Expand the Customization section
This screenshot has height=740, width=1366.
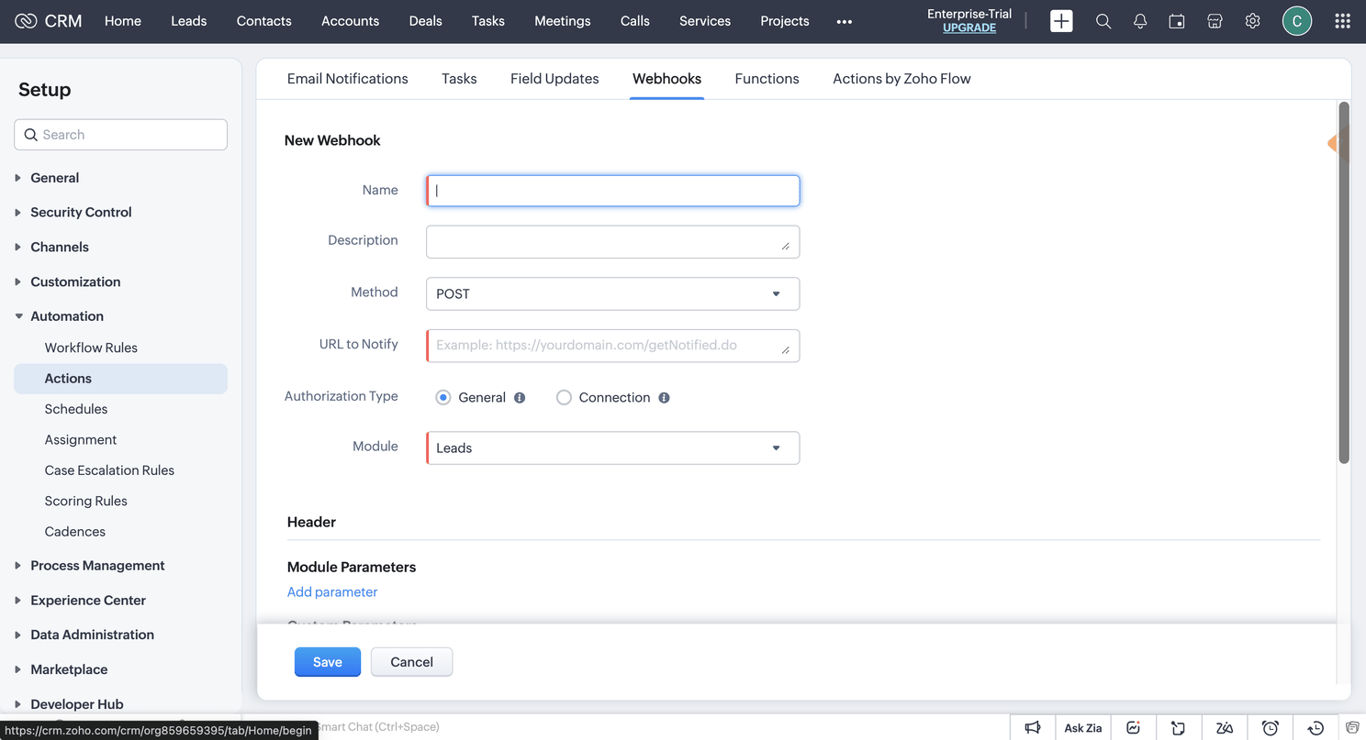[x=75, y=282]
